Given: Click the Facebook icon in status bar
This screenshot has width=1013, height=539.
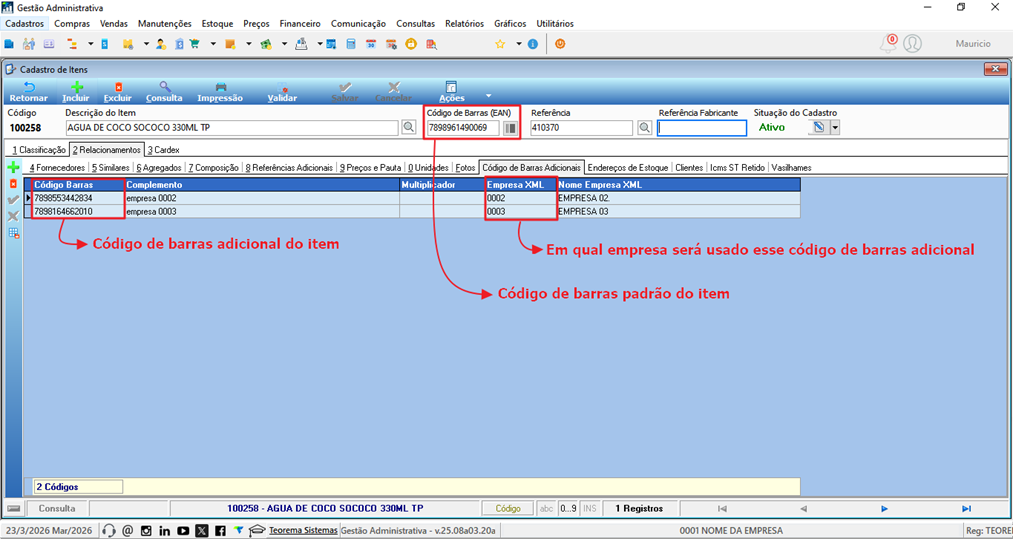Looking at the screenshot, I should pyautogui.click(x=220, y=531).
